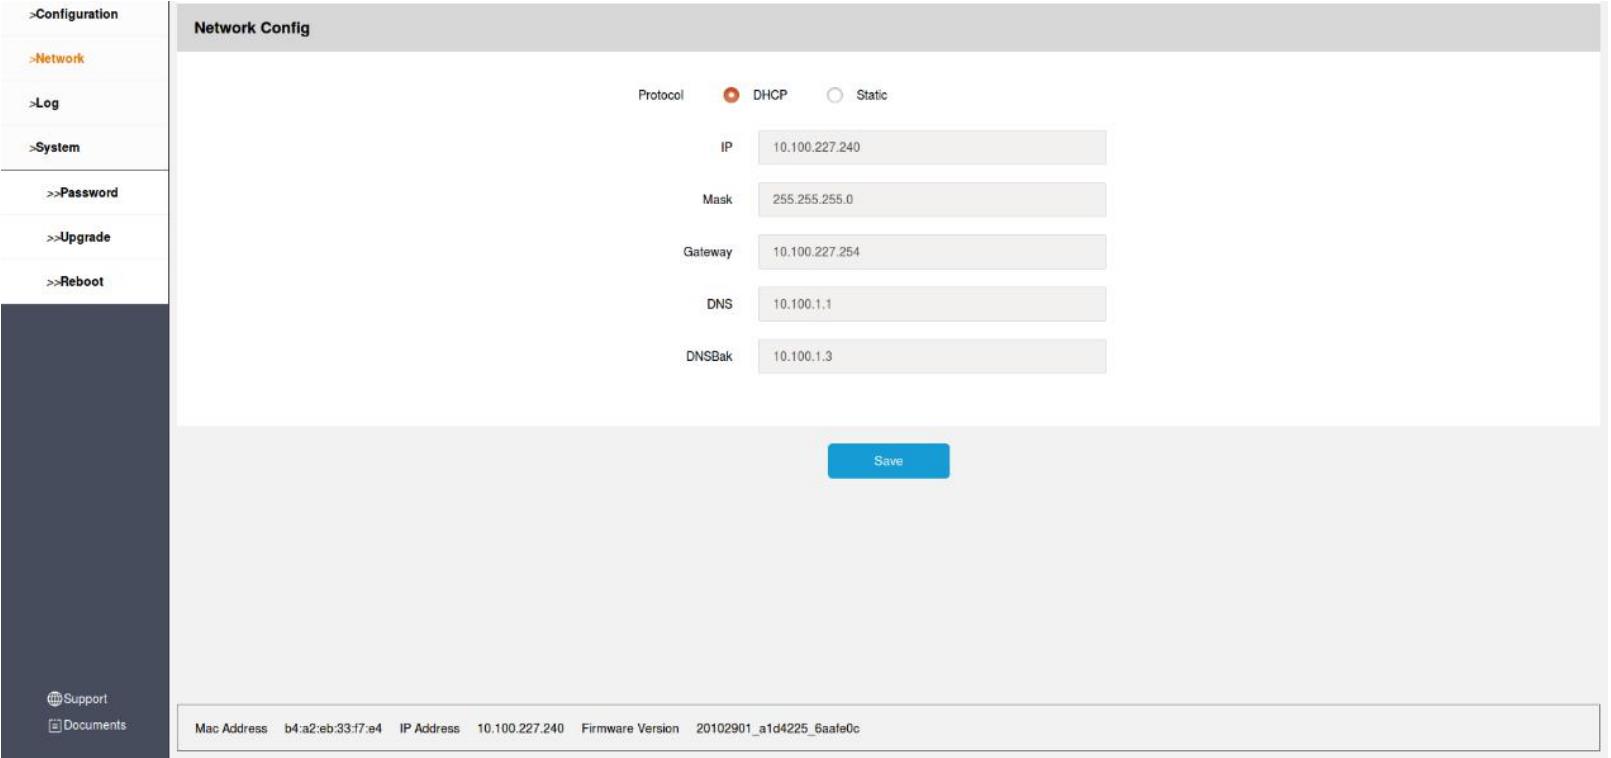Image resolution: width=1611 pixels, height=758 pixels.
Task: Go to the Network menu item
Action: (x=59, y=59)
